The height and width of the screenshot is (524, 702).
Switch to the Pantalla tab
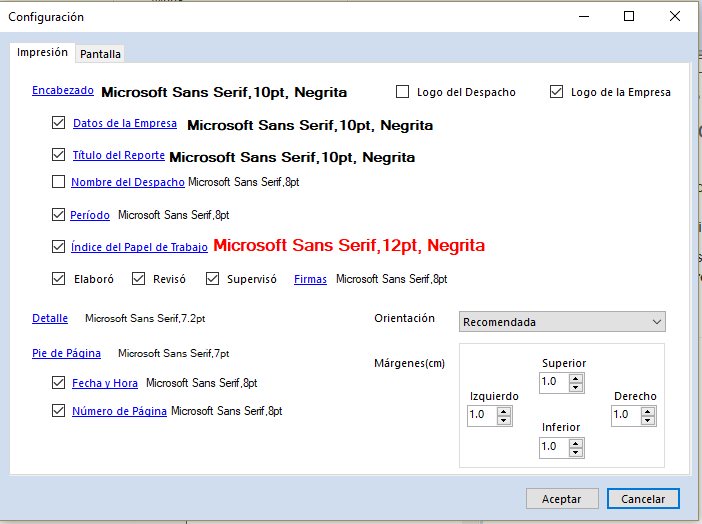point(100,54)
